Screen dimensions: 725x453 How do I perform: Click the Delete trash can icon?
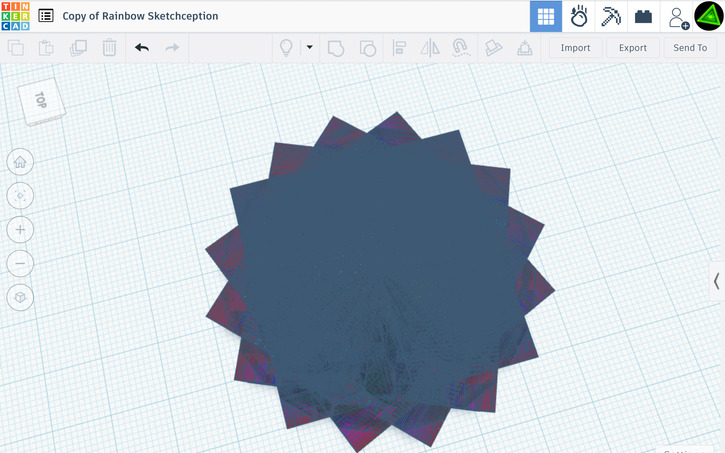tap(109, 48)
